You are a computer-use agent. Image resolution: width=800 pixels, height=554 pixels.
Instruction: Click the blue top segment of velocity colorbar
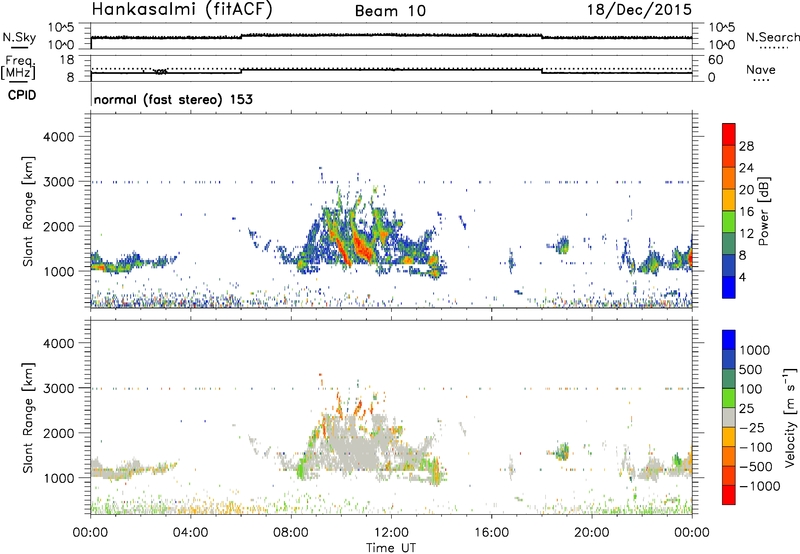[x=729, y=340]
